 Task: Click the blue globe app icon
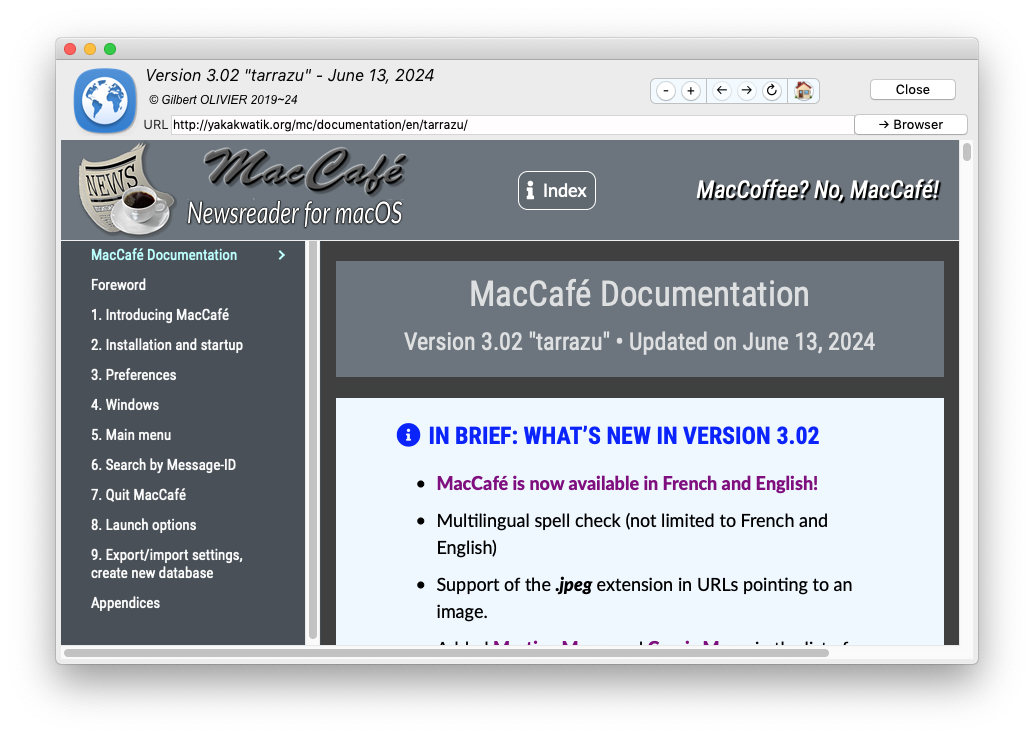(105, 100)
